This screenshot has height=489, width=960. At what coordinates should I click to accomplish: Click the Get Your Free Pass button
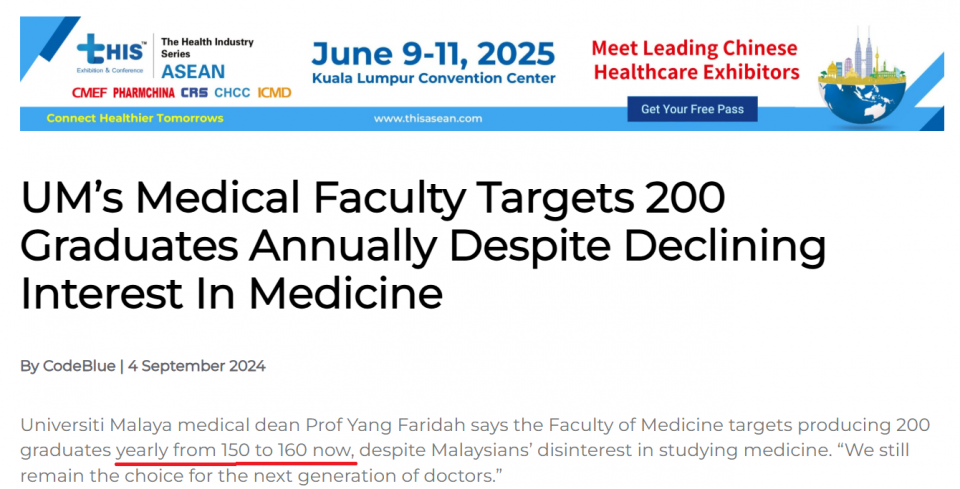pos(692,109)
